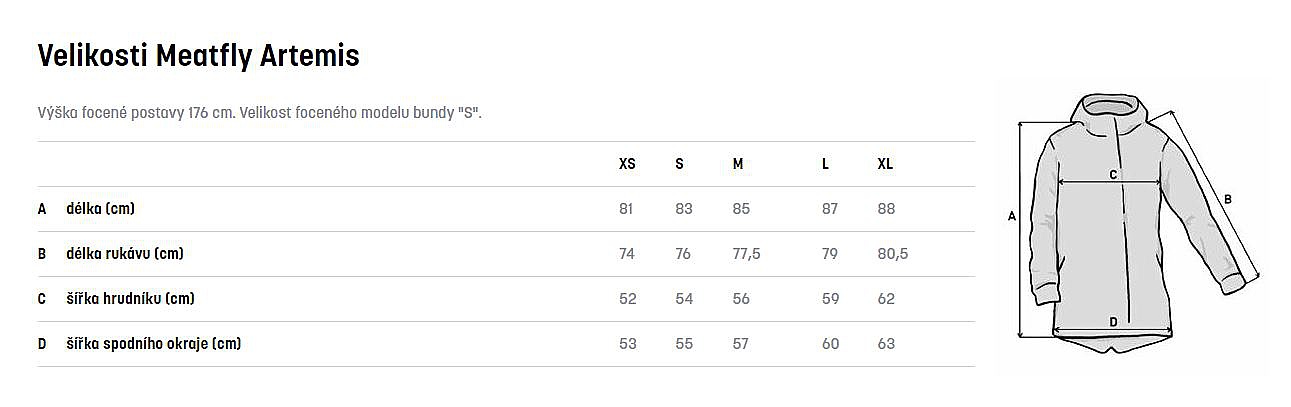
Task: Click the 'délka (cm)' row label
Action: click(100, 209)
